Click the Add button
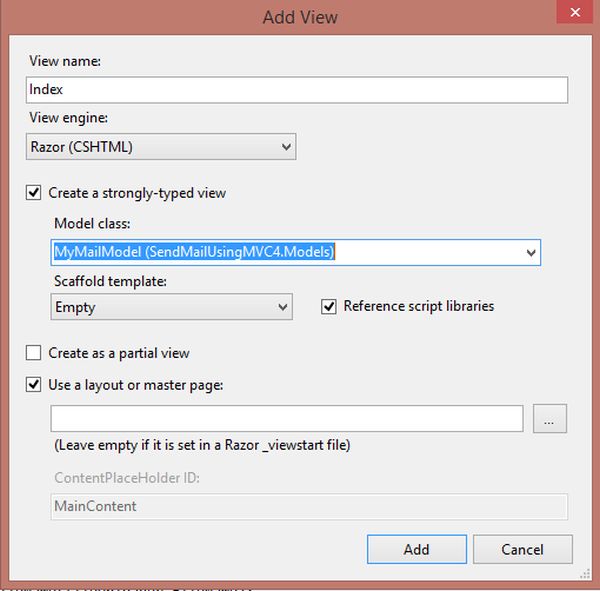Screen dimensions: 600x591 [x=416, y=549]
